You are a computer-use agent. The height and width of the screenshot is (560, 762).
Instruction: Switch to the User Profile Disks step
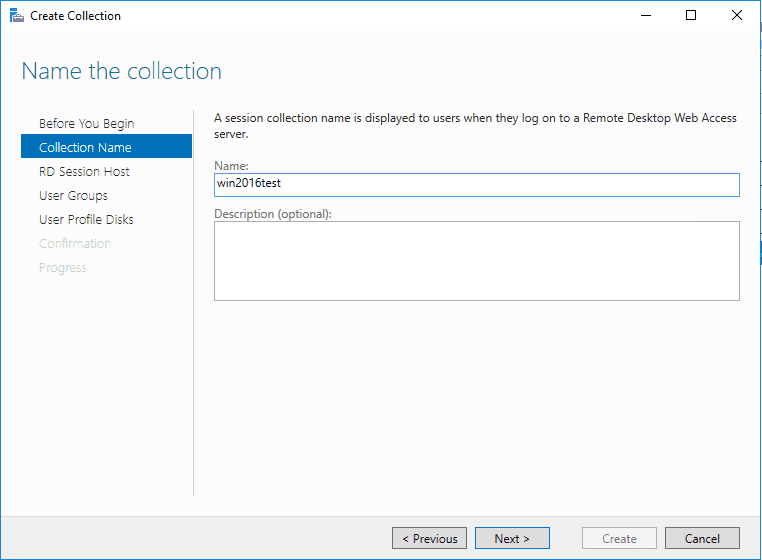(x=86, y=220)
